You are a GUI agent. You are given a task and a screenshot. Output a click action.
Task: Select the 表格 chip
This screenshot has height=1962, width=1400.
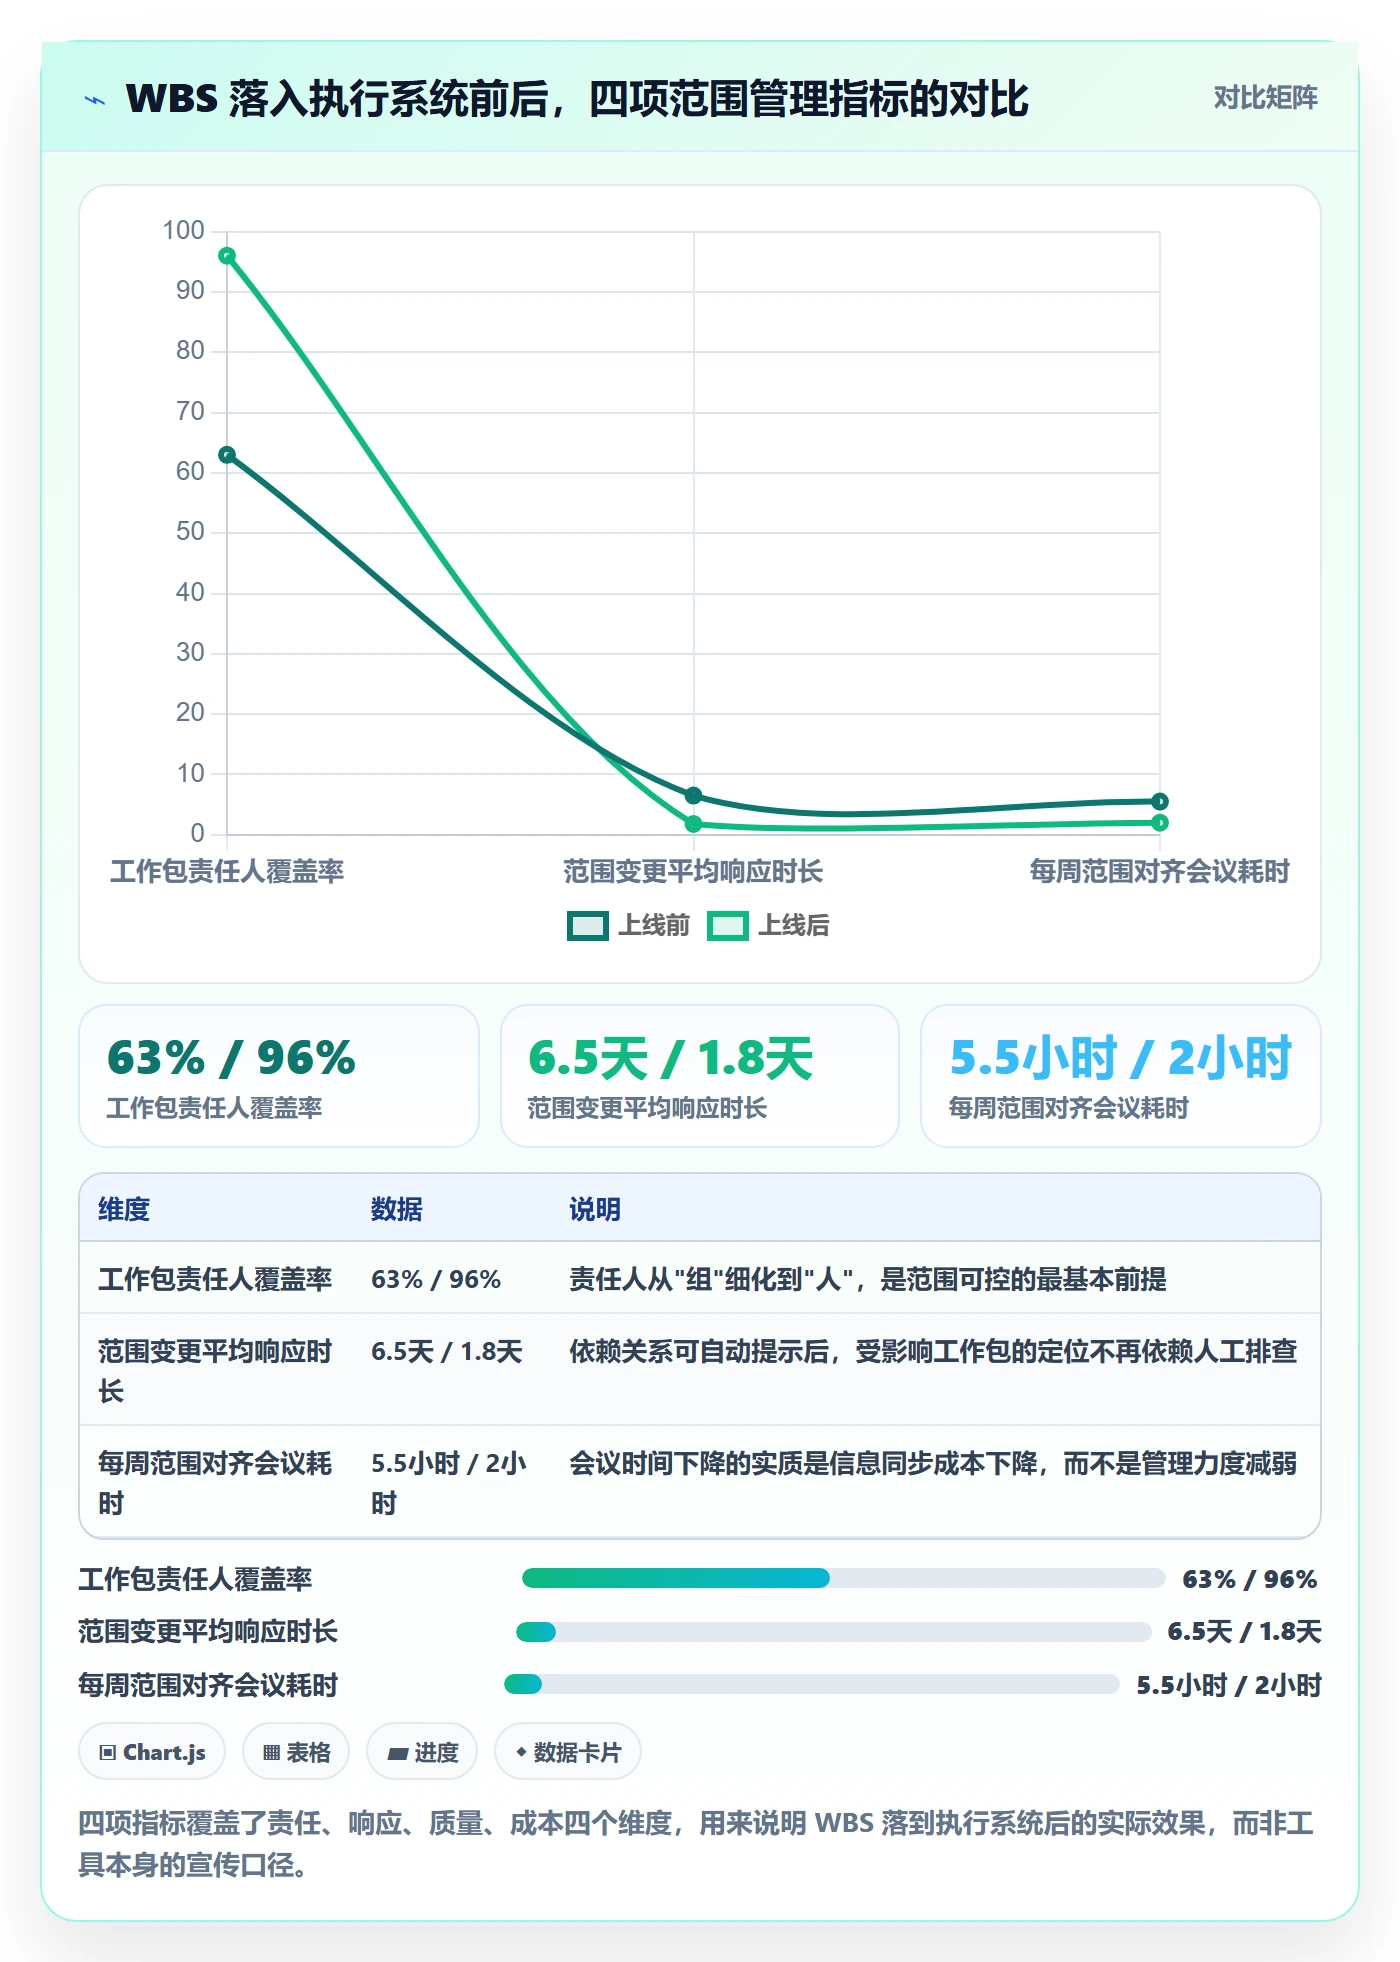pos(296,1752)
